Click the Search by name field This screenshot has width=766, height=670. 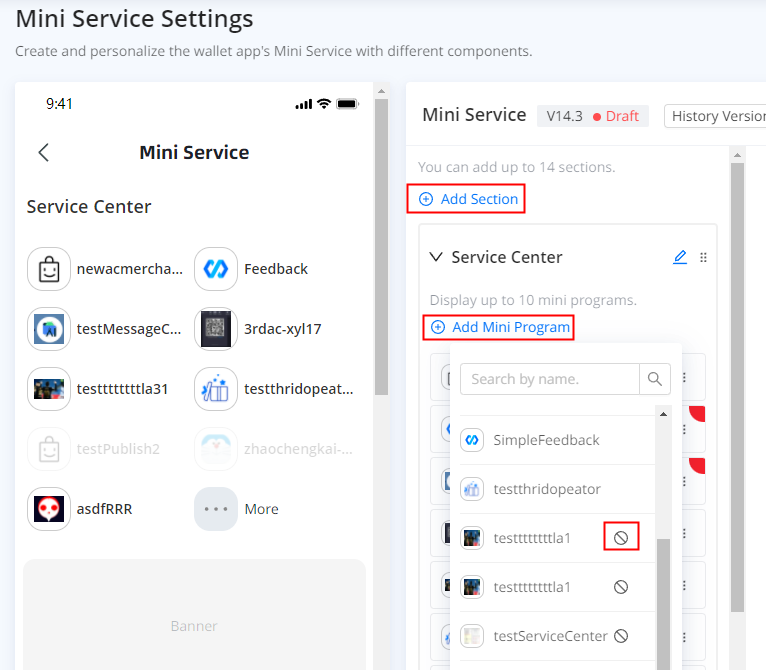tap(549, 379)
